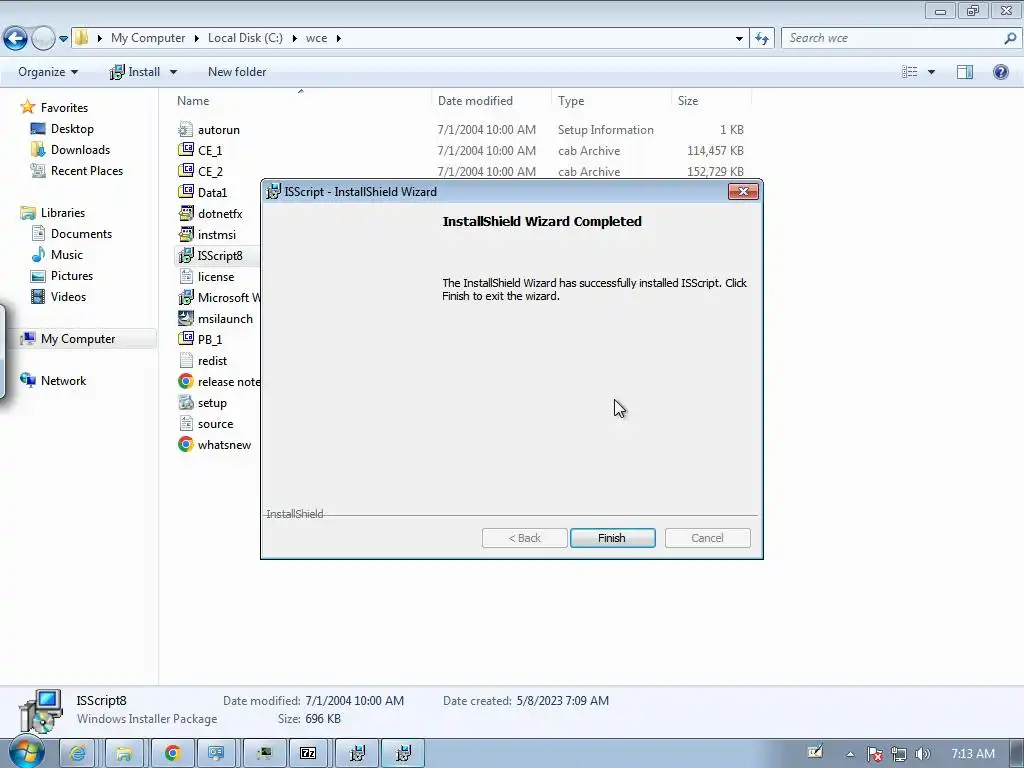
Task: Close the ISScript InstallShield Wizard dialog
Action: click(743, 191)
